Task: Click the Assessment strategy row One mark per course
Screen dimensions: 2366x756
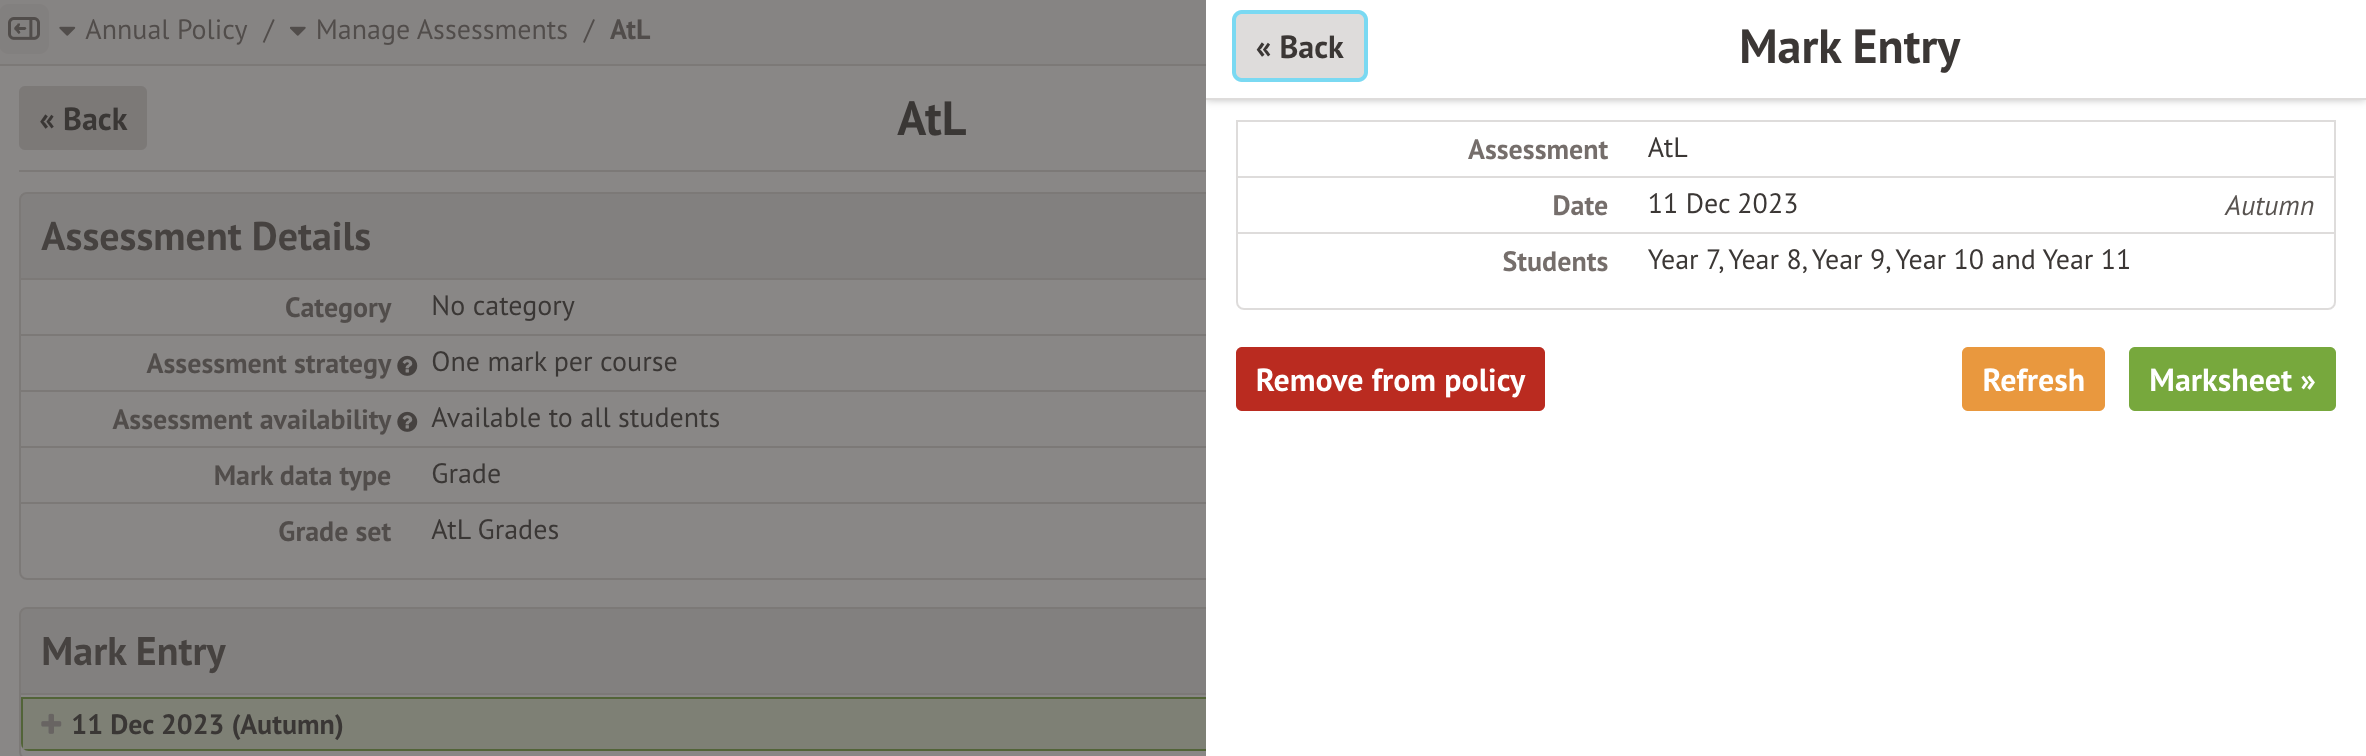Action: click(x=554, y=362)
